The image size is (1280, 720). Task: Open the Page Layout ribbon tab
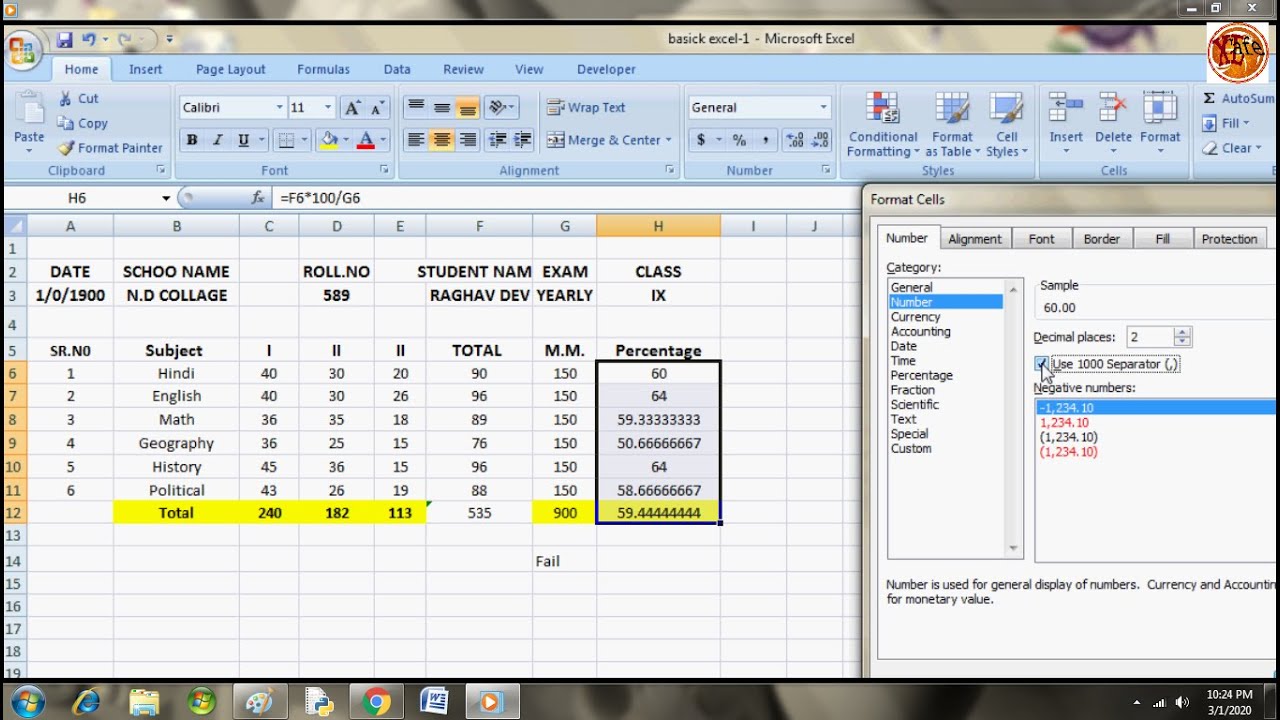click(x=231, y=69)
